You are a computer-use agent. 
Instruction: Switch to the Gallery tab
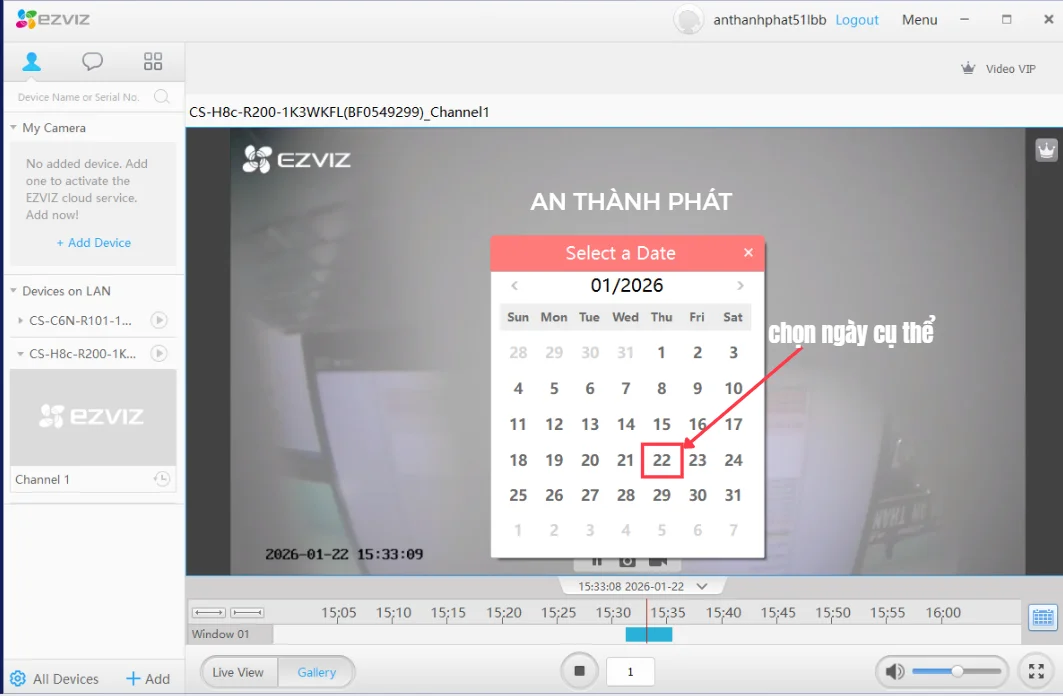click(x=316, y=672)
